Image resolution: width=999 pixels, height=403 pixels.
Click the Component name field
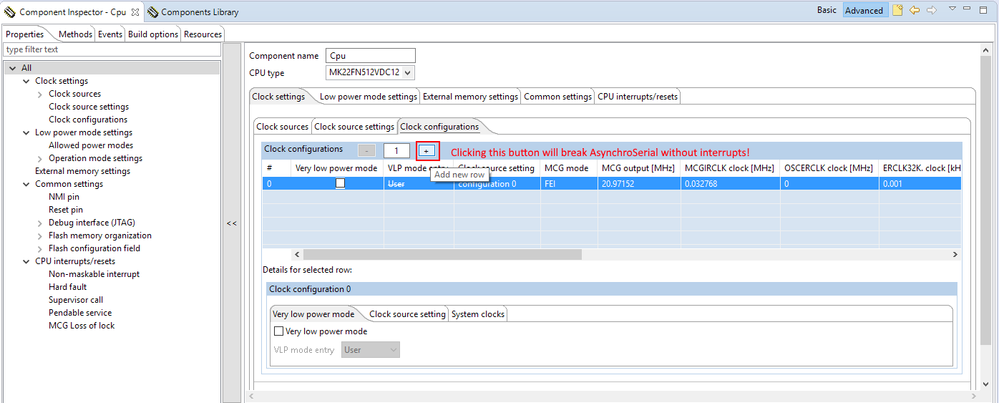pyautogui.click(x=370, y=55)
